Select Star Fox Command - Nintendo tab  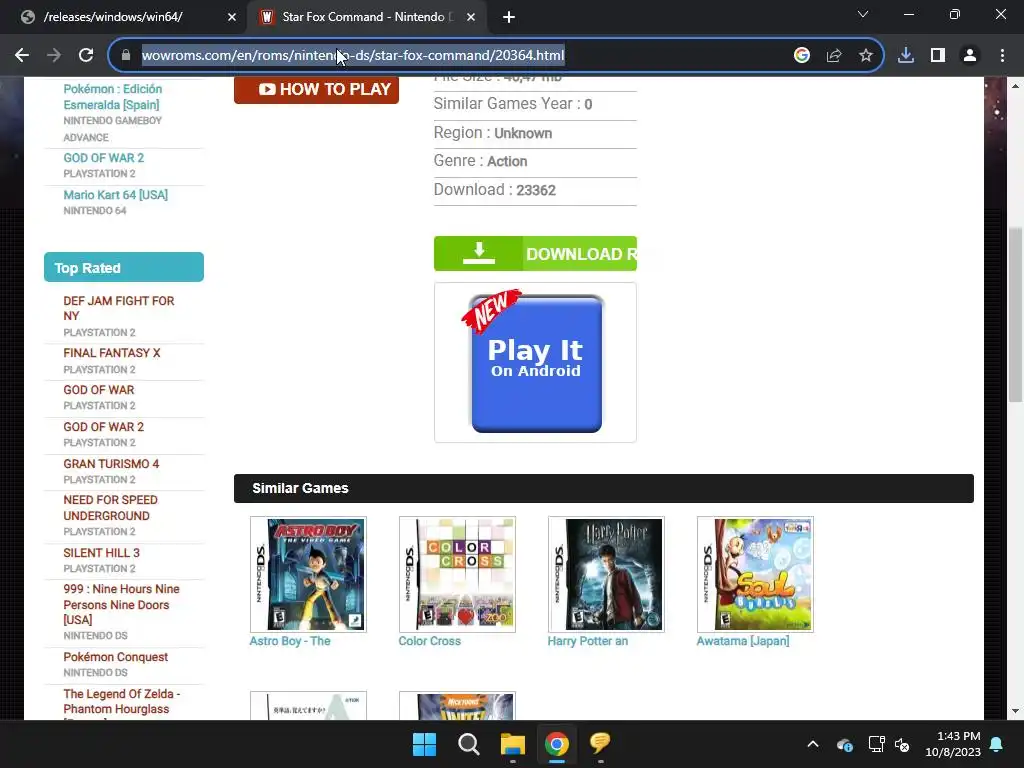click(x=367, y=17)
